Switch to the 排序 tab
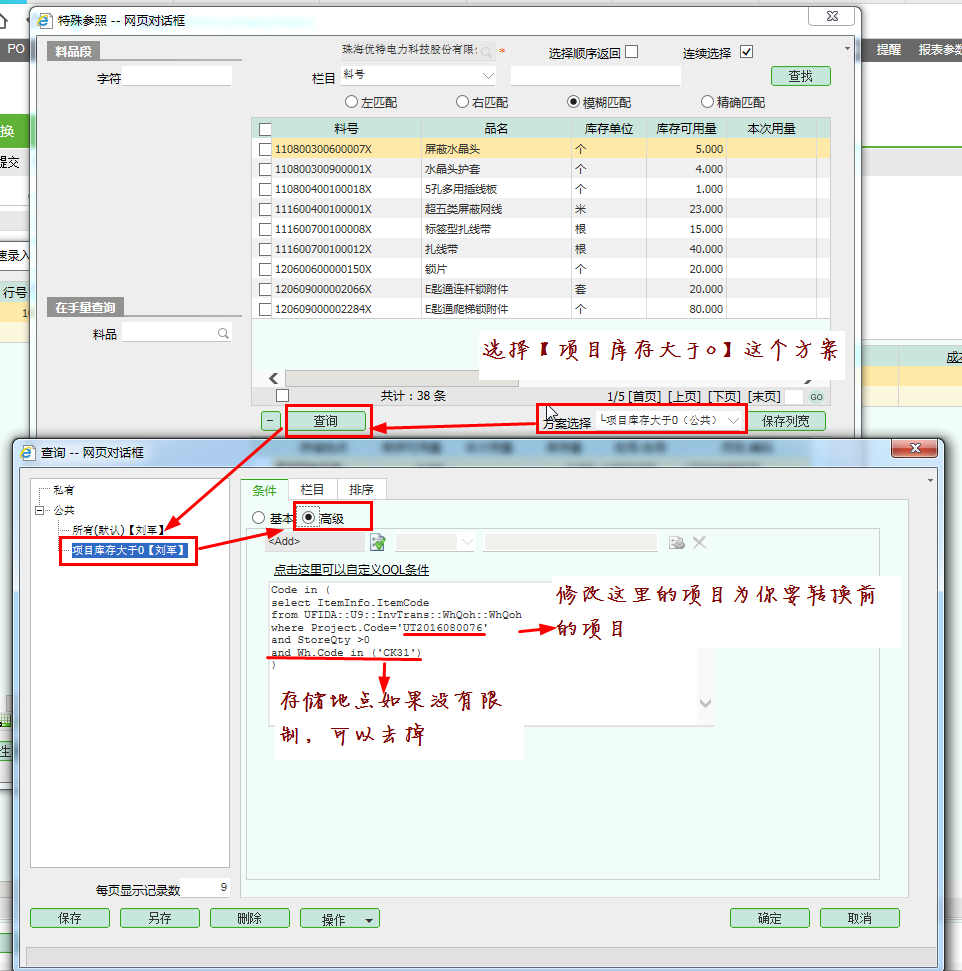The height and width of the screenshot is (971, 962). 361,489
